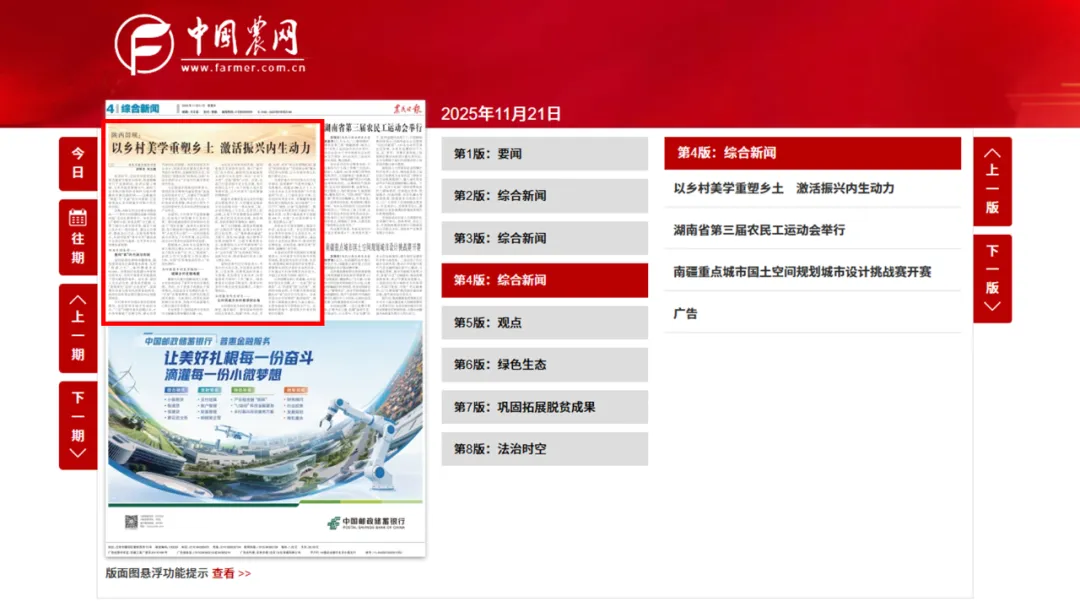
Task: Open article 以乡村美学重塑乡土 in list
Action: (783, 188)
